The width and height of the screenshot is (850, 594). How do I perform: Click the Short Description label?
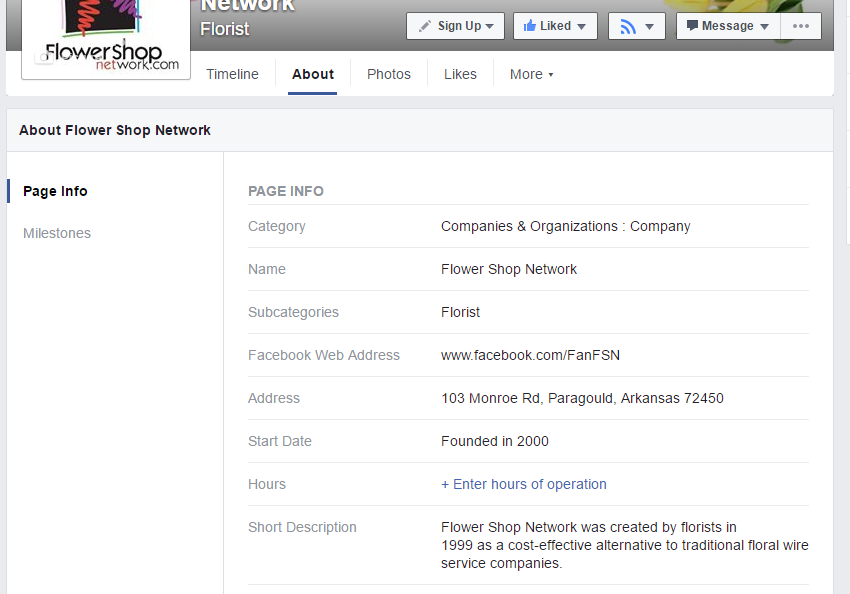coord(302,527)
